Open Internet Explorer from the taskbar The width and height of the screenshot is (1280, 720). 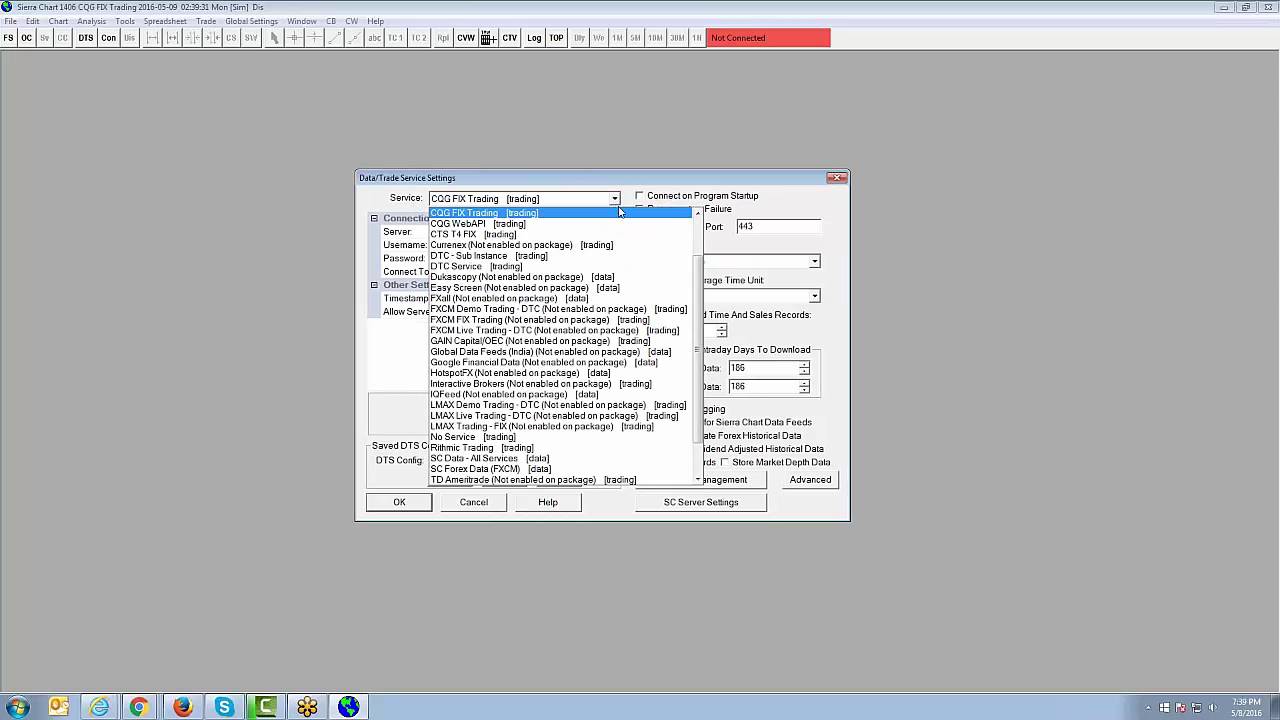coord(99,707)
